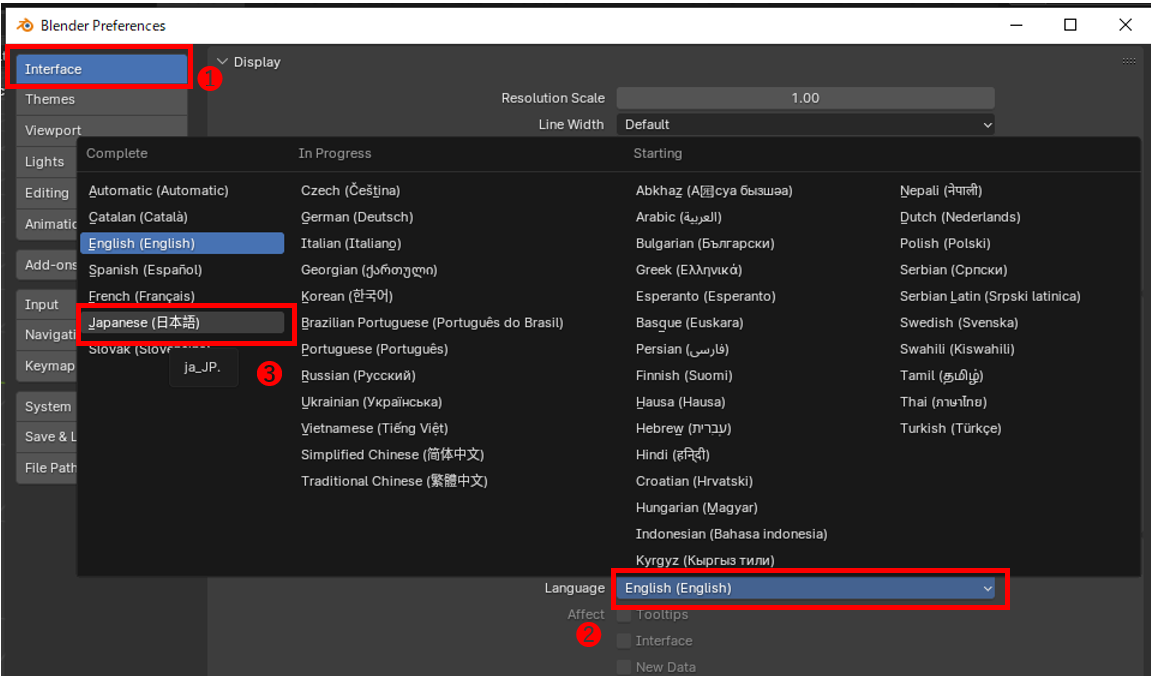Select Japanese (日本語) language
This screenshot has width=1151, height=676.
pyautogui.click(x=182, y=322)
